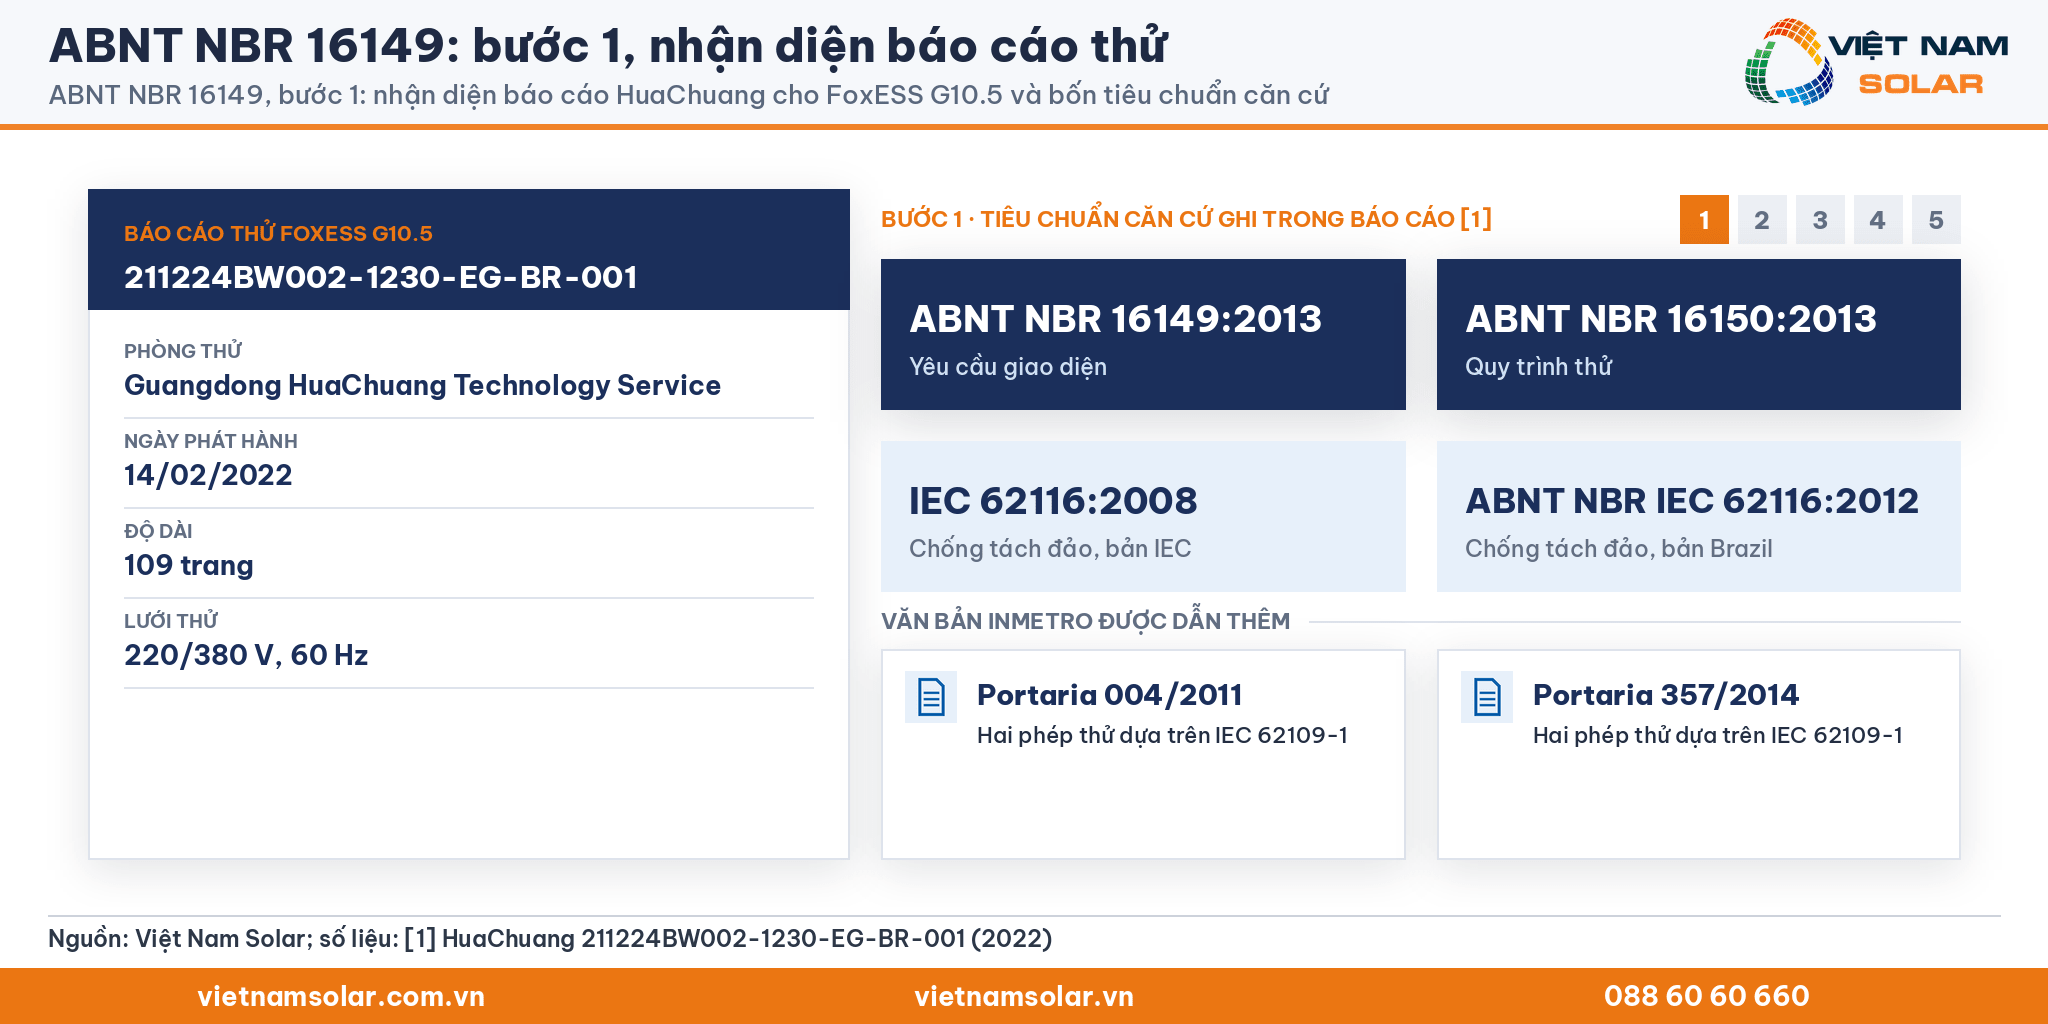Go to step 5 in the indicator

pyautogui.click(x=1936, y=220)
